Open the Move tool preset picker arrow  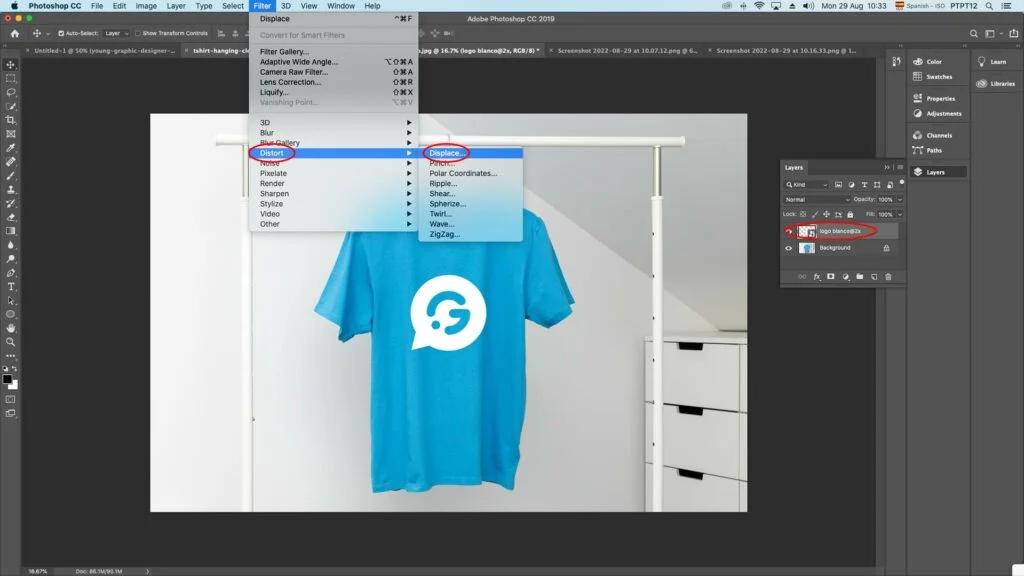47,33
